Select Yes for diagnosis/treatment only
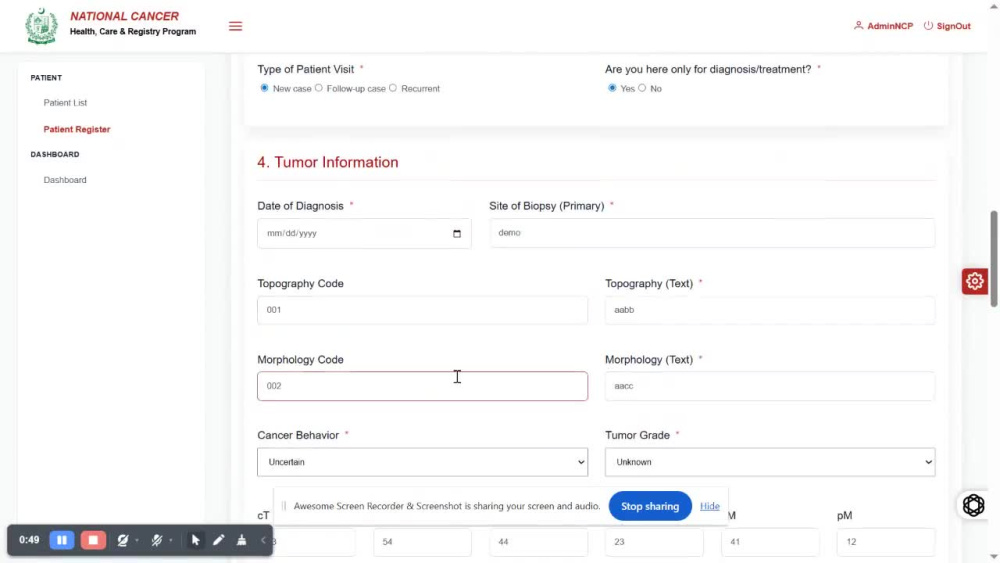The height and width of the screenshot is (563, 1000). (x=612, y=88)
